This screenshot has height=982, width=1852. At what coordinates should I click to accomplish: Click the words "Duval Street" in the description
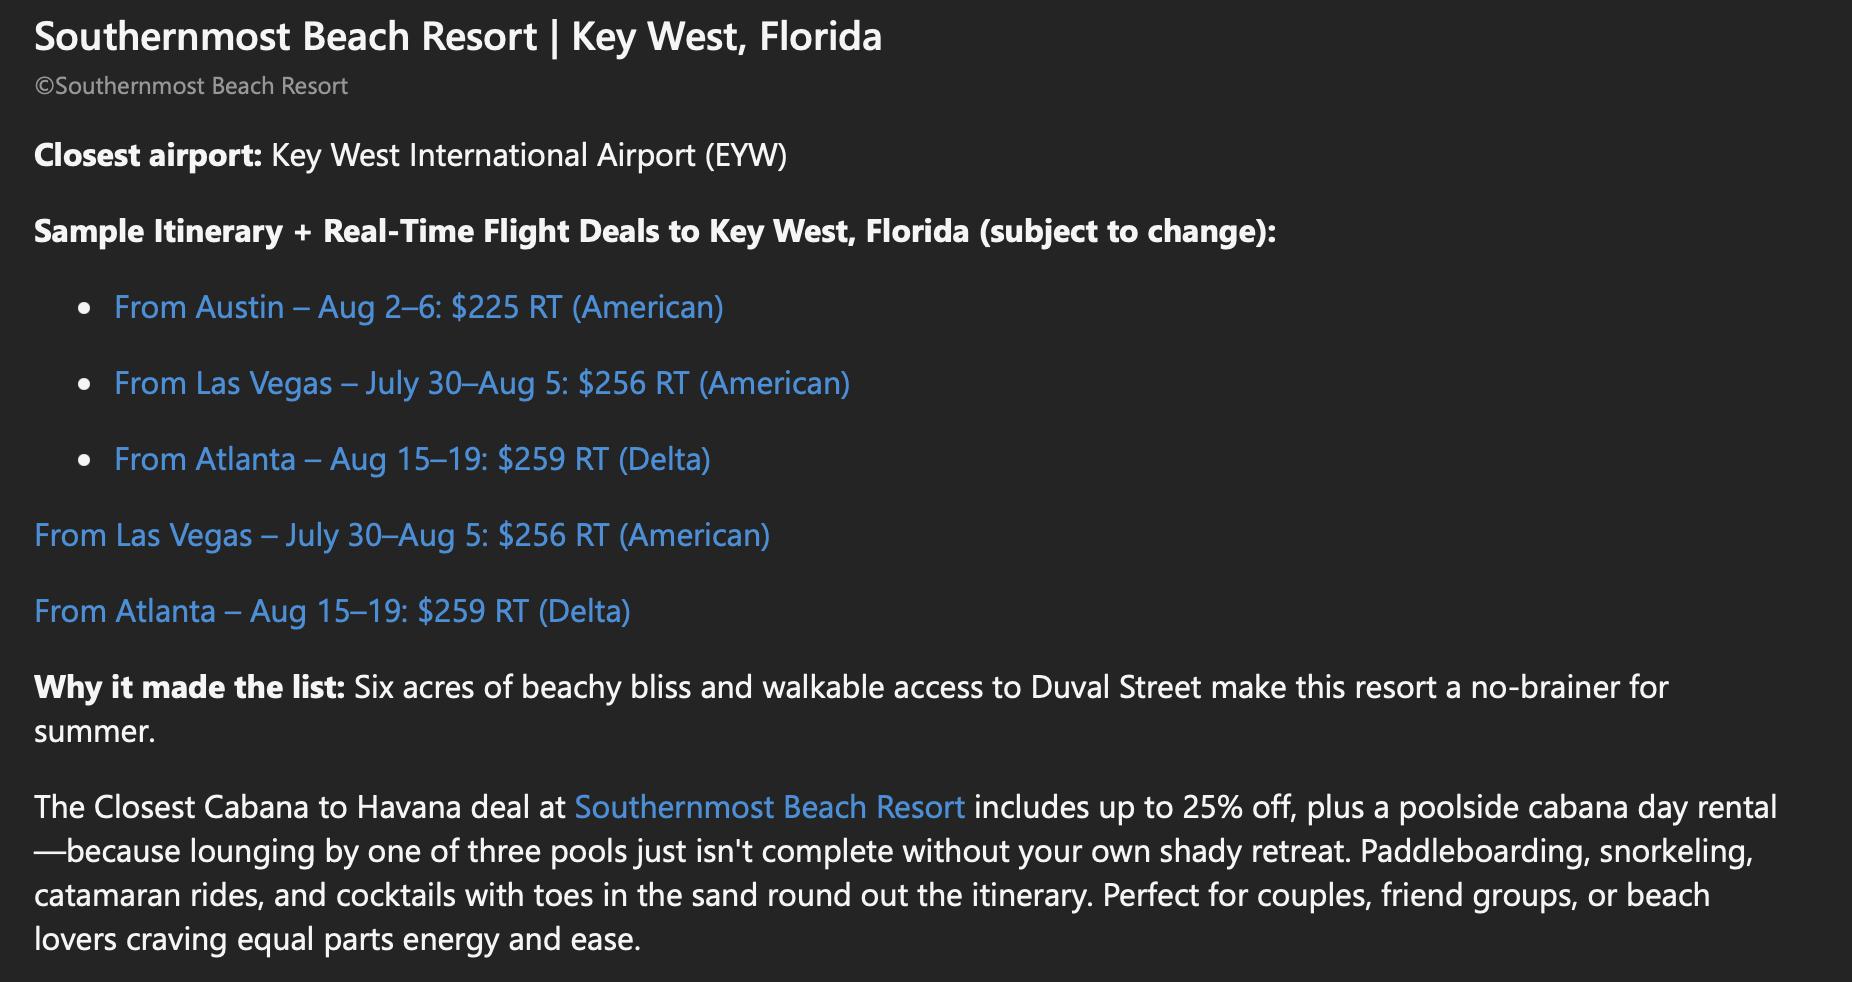(x=1115, y=688)
